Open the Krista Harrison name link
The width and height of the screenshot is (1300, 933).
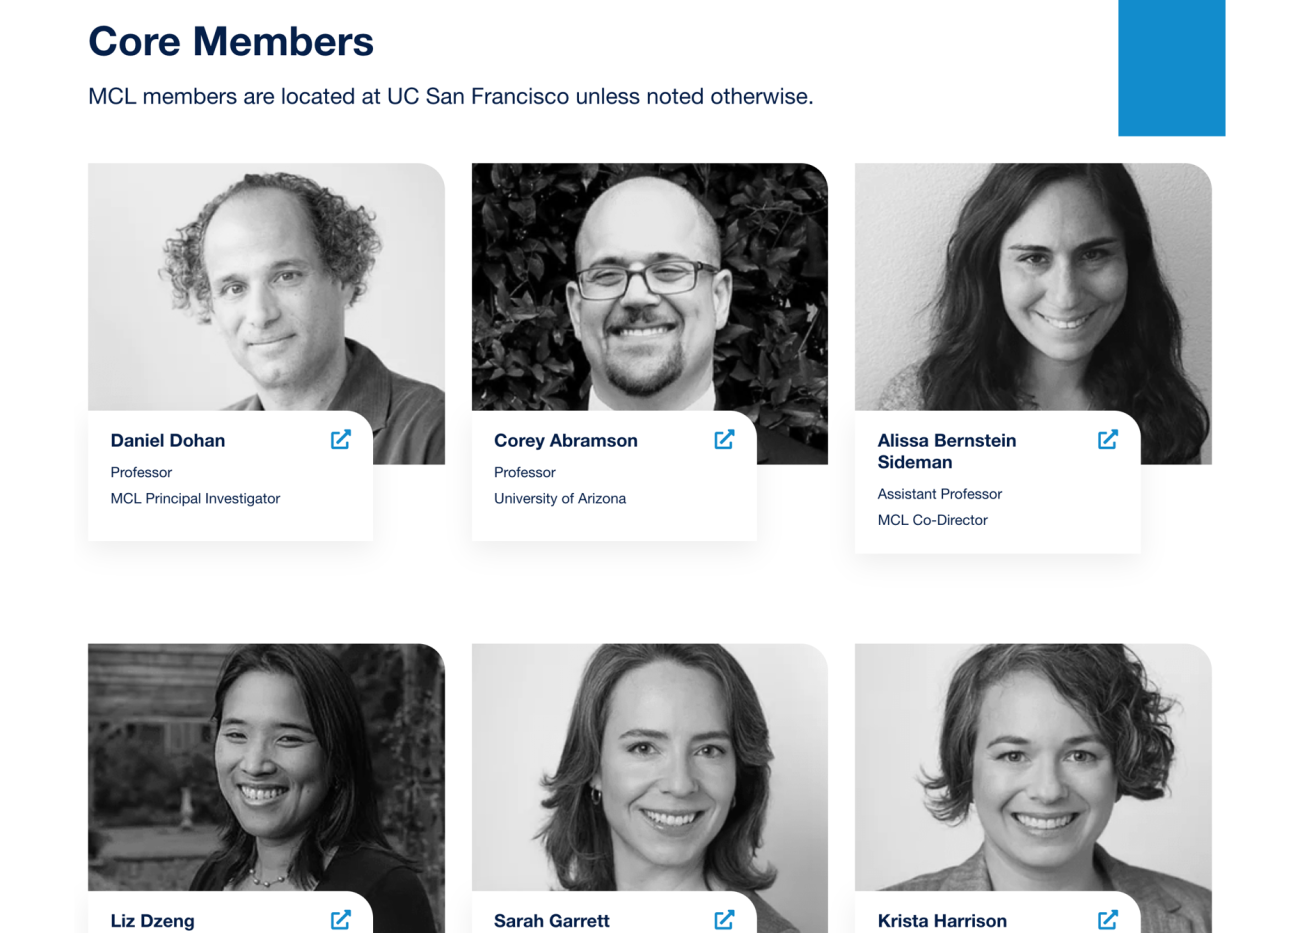[x=941, y=921]
